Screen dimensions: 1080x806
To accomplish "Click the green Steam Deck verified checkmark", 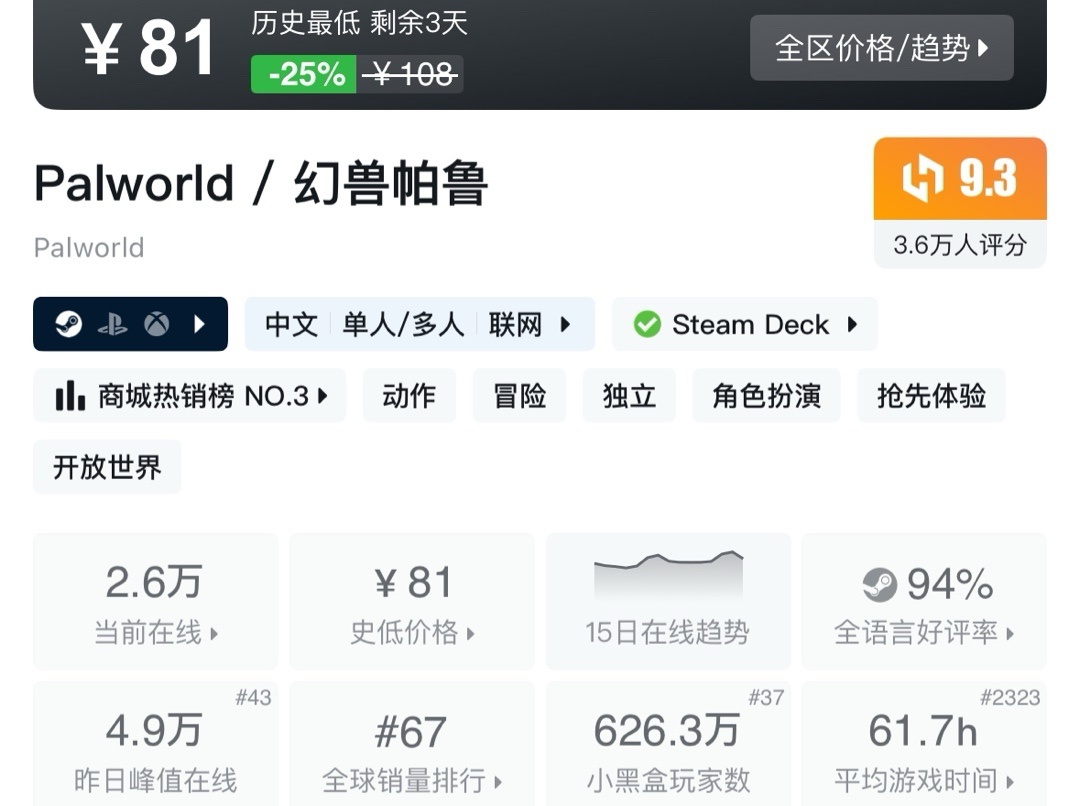I will [647, 324].
